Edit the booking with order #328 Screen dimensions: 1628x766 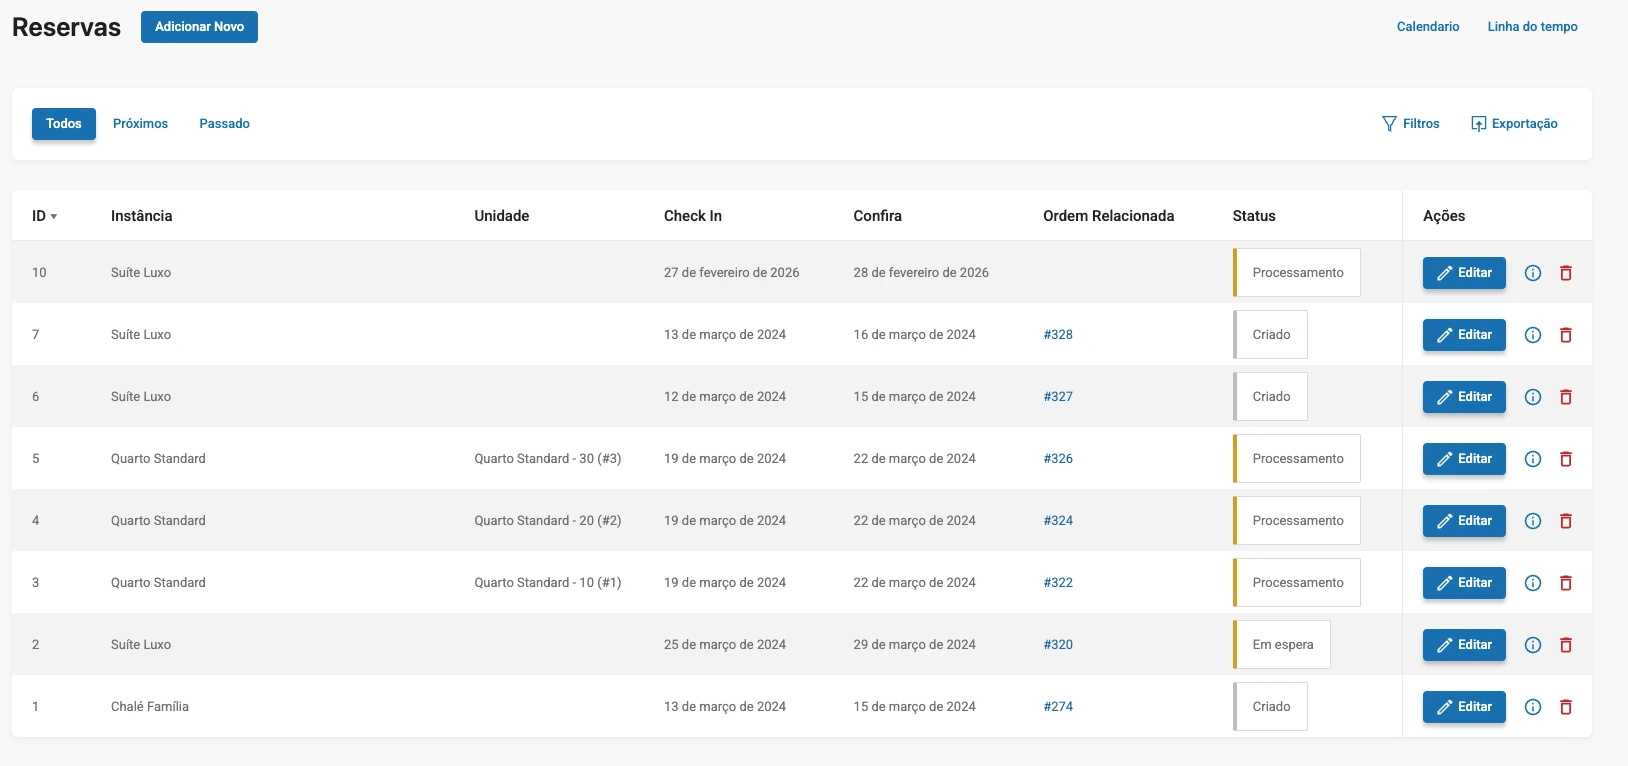pos(1464,335)
